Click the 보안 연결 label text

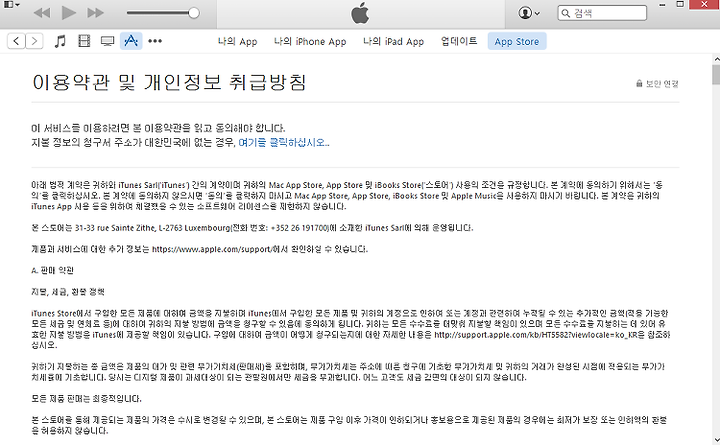tap(662, 84)
